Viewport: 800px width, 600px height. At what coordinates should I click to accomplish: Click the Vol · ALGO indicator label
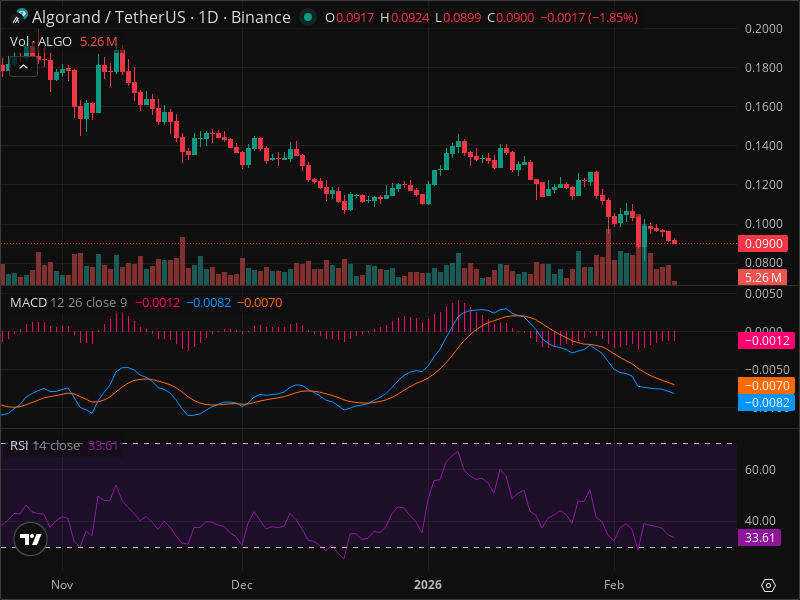41,41
